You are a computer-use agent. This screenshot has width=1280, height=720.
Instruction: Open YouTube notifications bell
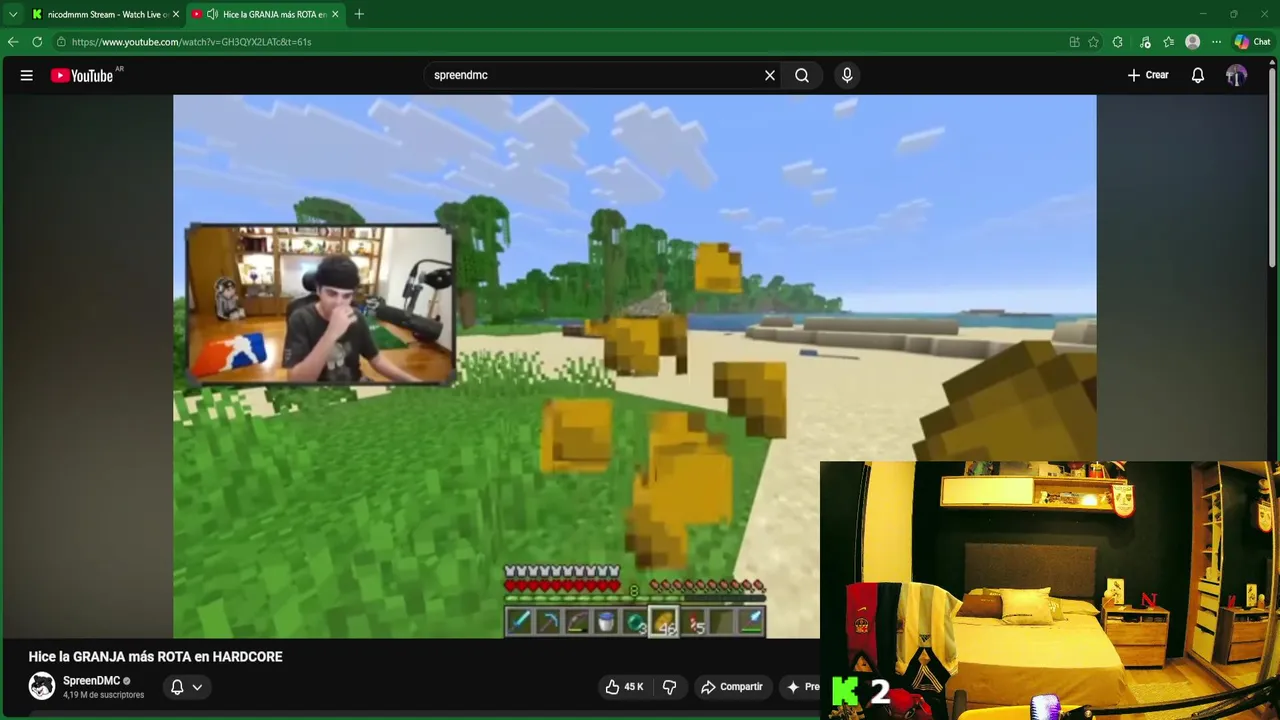click(1198, 75)
